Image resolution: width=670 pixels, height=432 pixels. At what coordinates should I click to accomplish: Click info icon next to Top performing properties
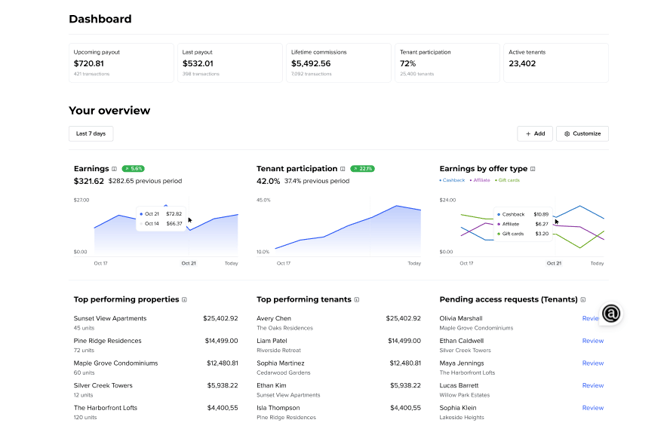coord(184,300)
